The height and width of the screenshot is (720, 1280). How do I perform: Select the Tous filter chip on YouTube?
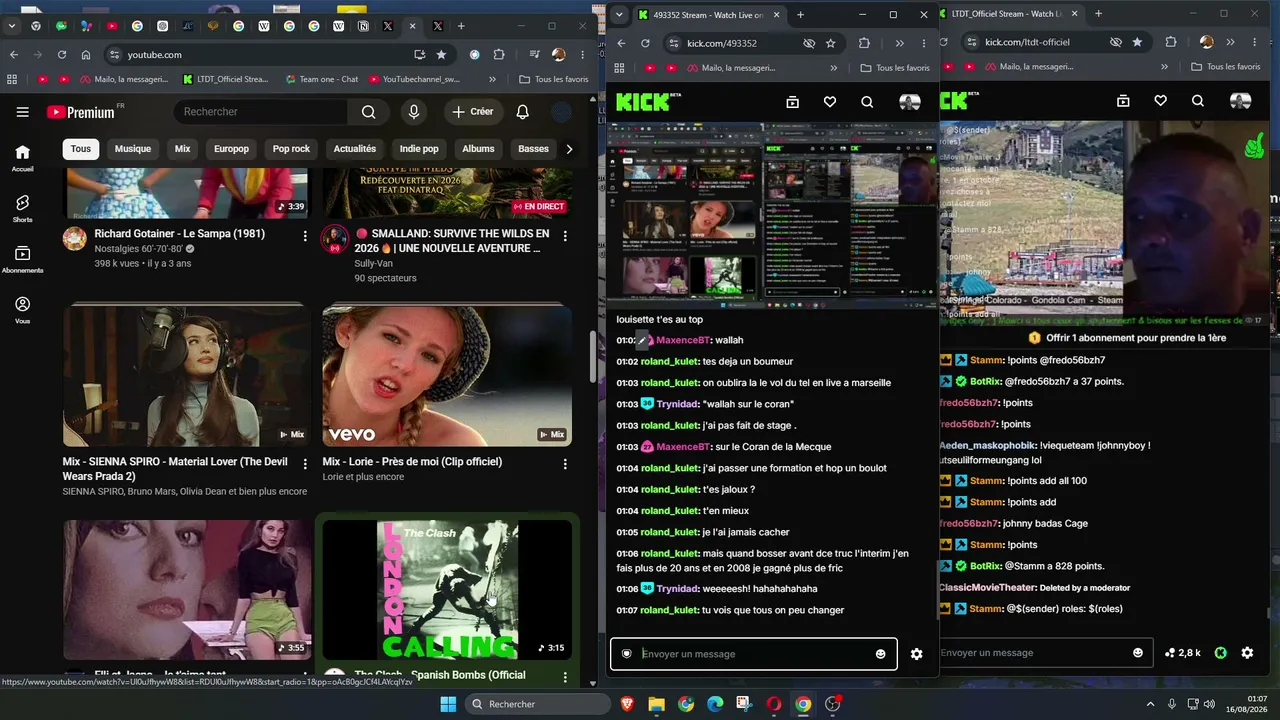point(81,149)
